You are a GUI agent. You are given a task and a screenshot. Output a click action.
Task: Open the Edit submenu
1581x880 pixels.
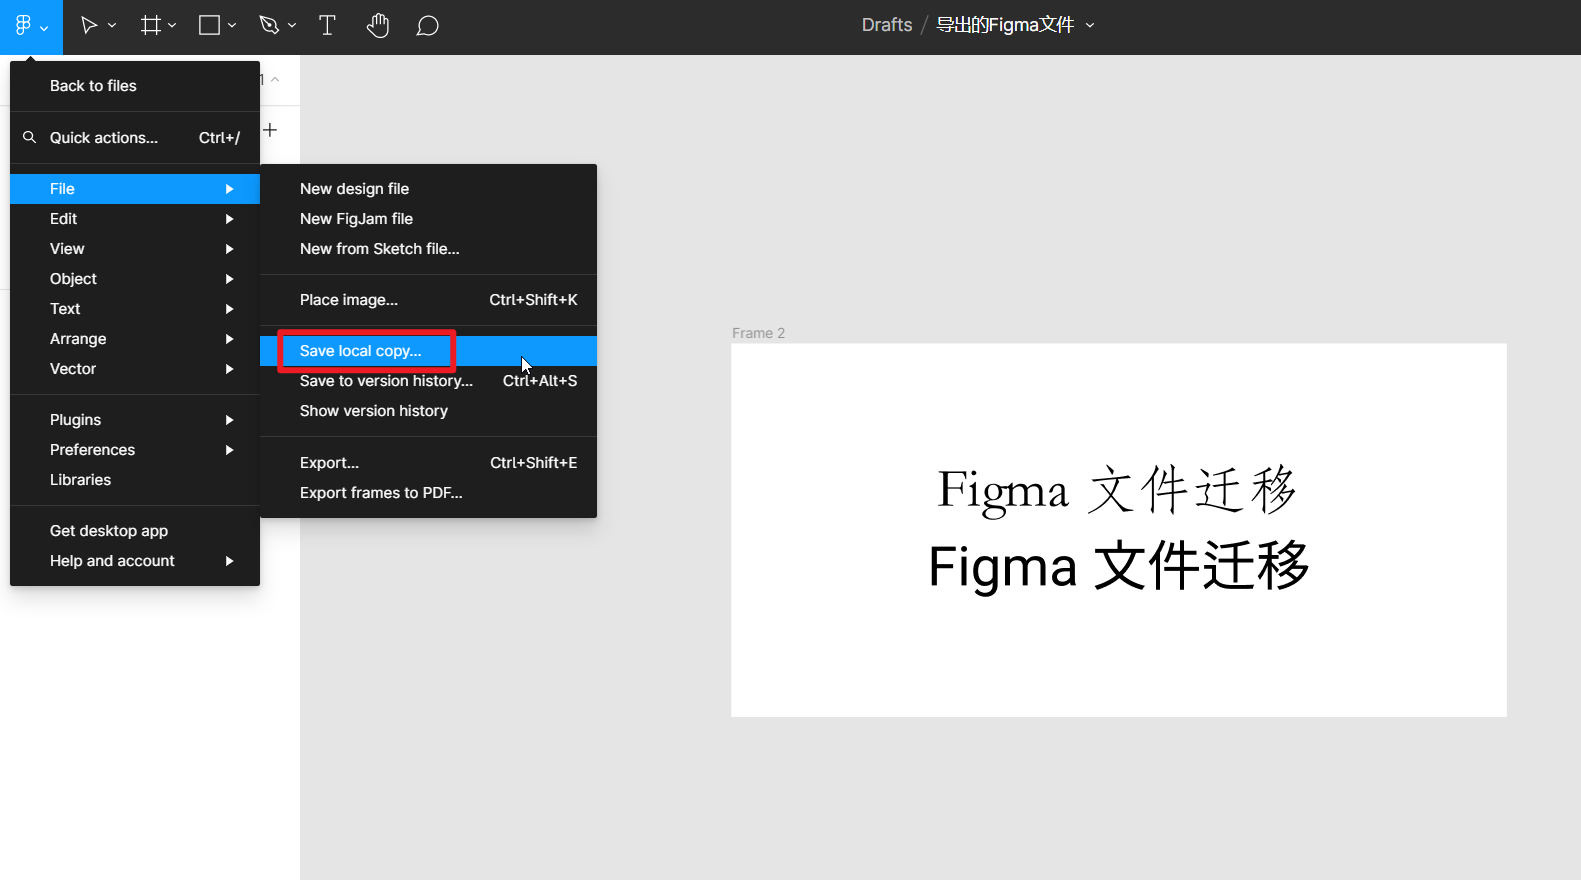[x=135, y=219]
